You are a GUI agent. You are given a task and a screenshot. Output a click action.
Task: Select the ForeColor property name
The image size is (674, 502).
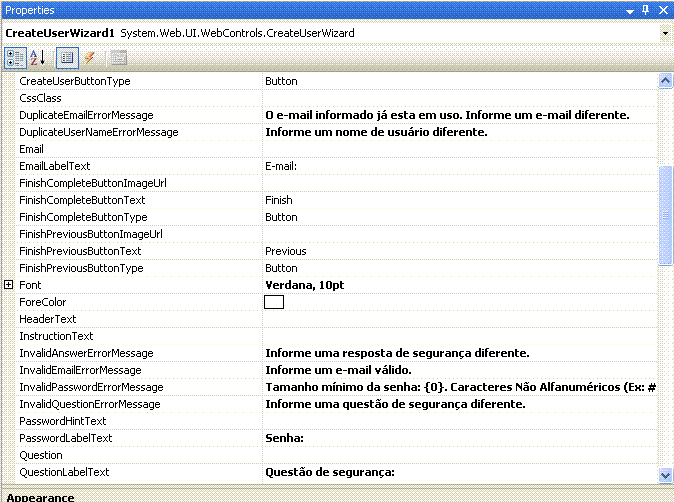pyautogui.click(x=43, y=302)
